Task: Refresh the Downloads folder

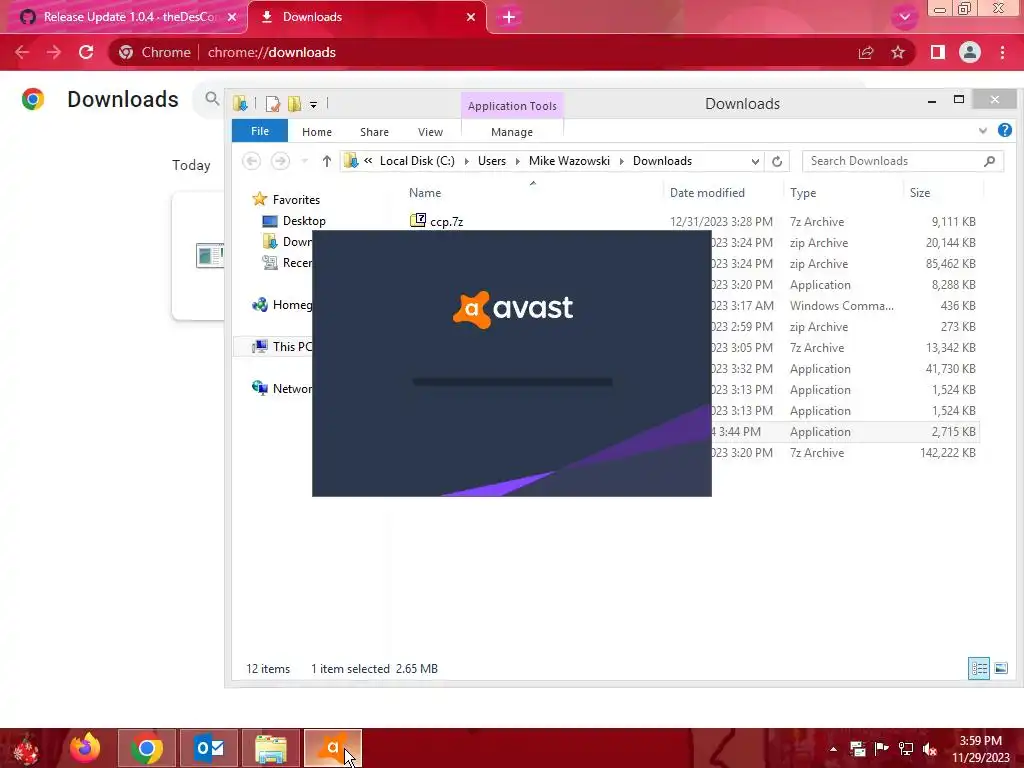Action: click(x=777, y=161)
